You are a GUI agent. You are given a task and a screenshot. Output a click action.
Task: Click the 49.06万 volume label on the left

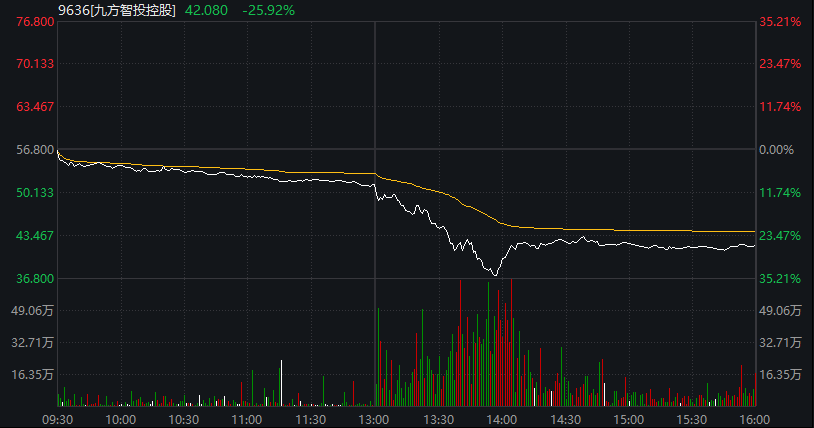pyautogui.click(x=28, y=311)
